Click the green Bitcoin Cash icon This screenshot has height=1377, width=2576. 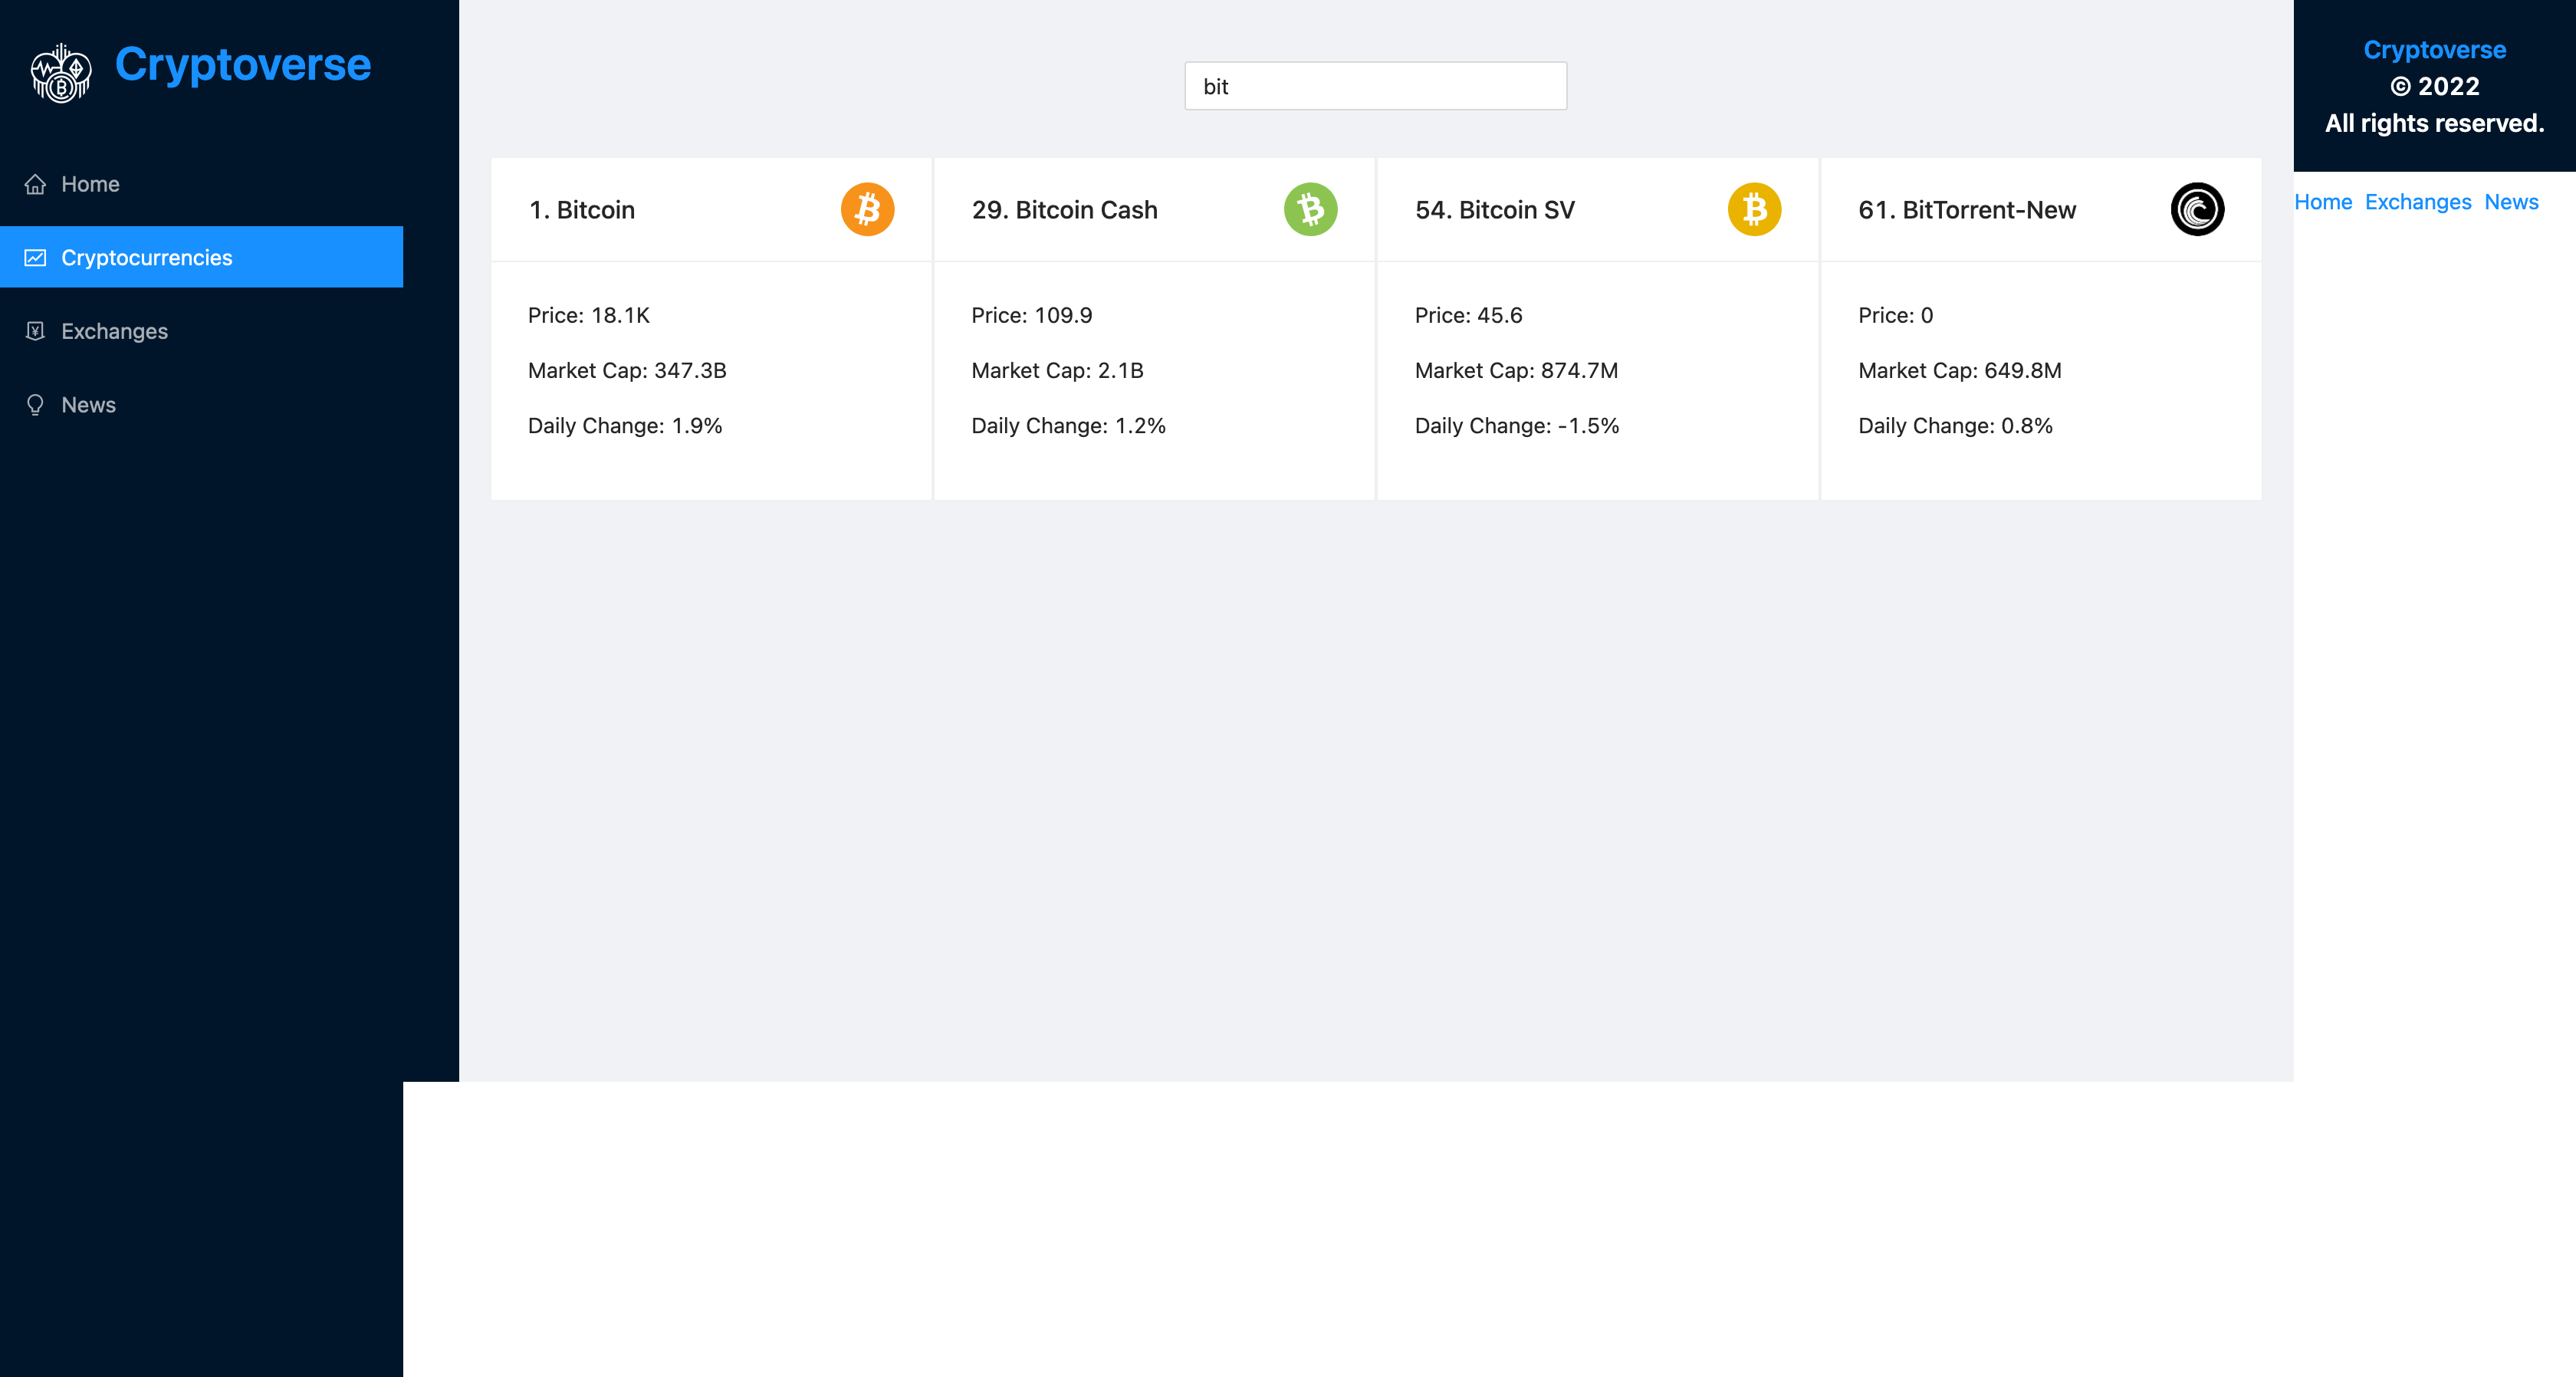tap(1310, 209)
